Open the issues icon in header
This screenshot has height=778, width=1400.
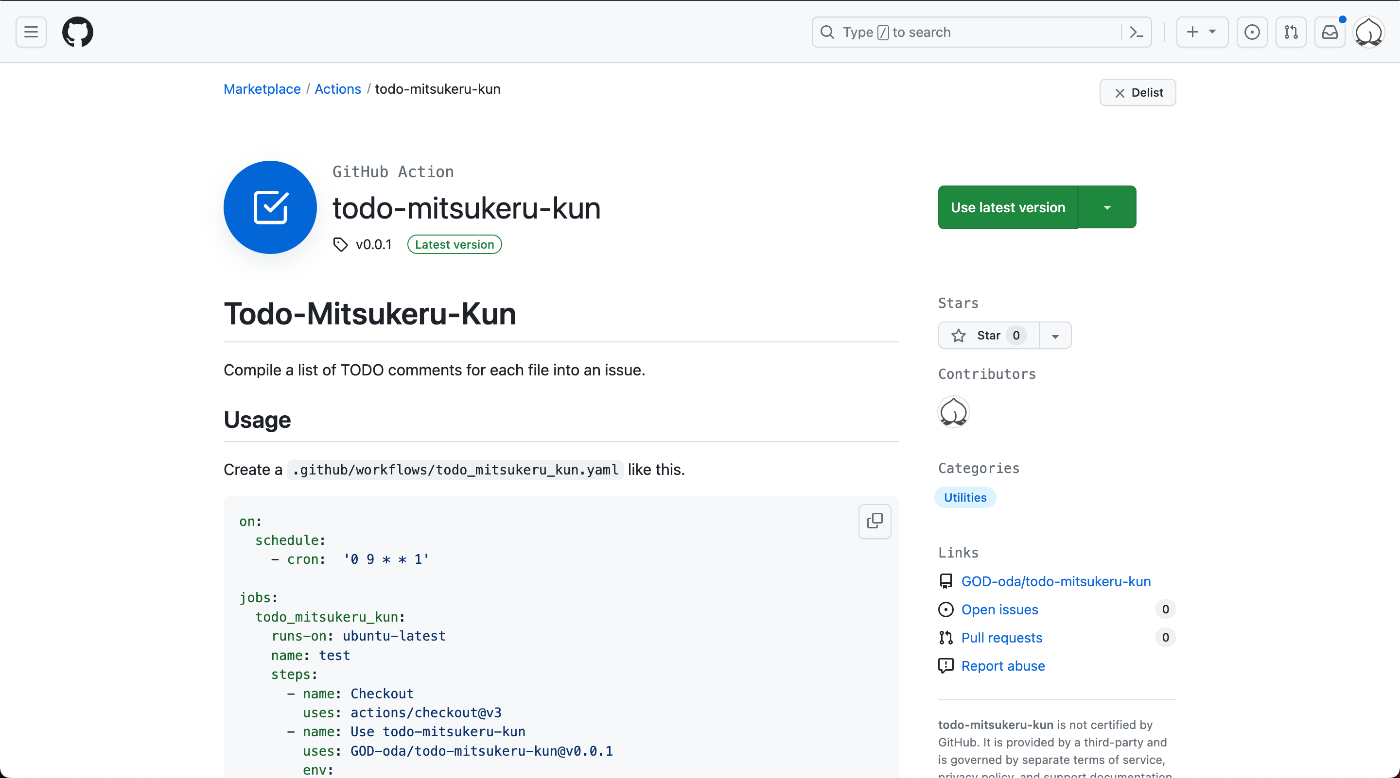[1252, 32]
